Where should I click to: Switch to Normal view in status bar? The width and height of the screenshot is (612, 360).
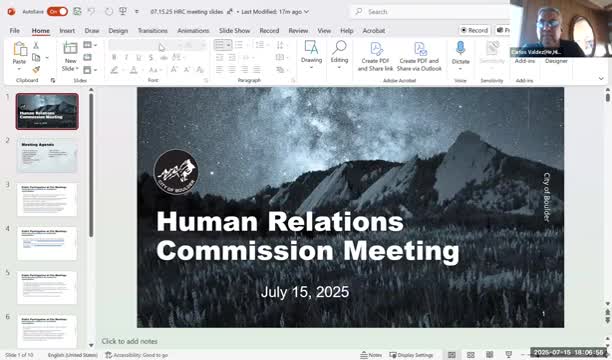click(452, 355)
